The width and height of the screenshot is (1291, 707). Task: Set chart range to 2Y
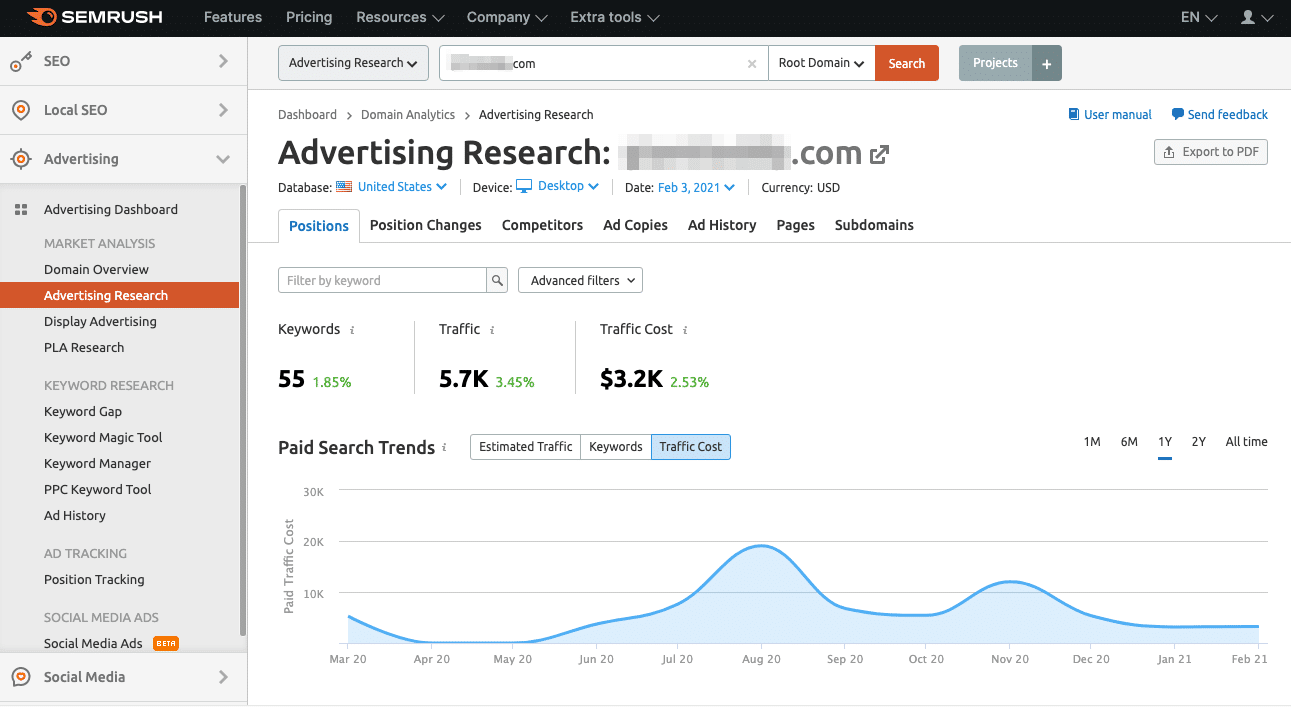tap(1199, 442)
